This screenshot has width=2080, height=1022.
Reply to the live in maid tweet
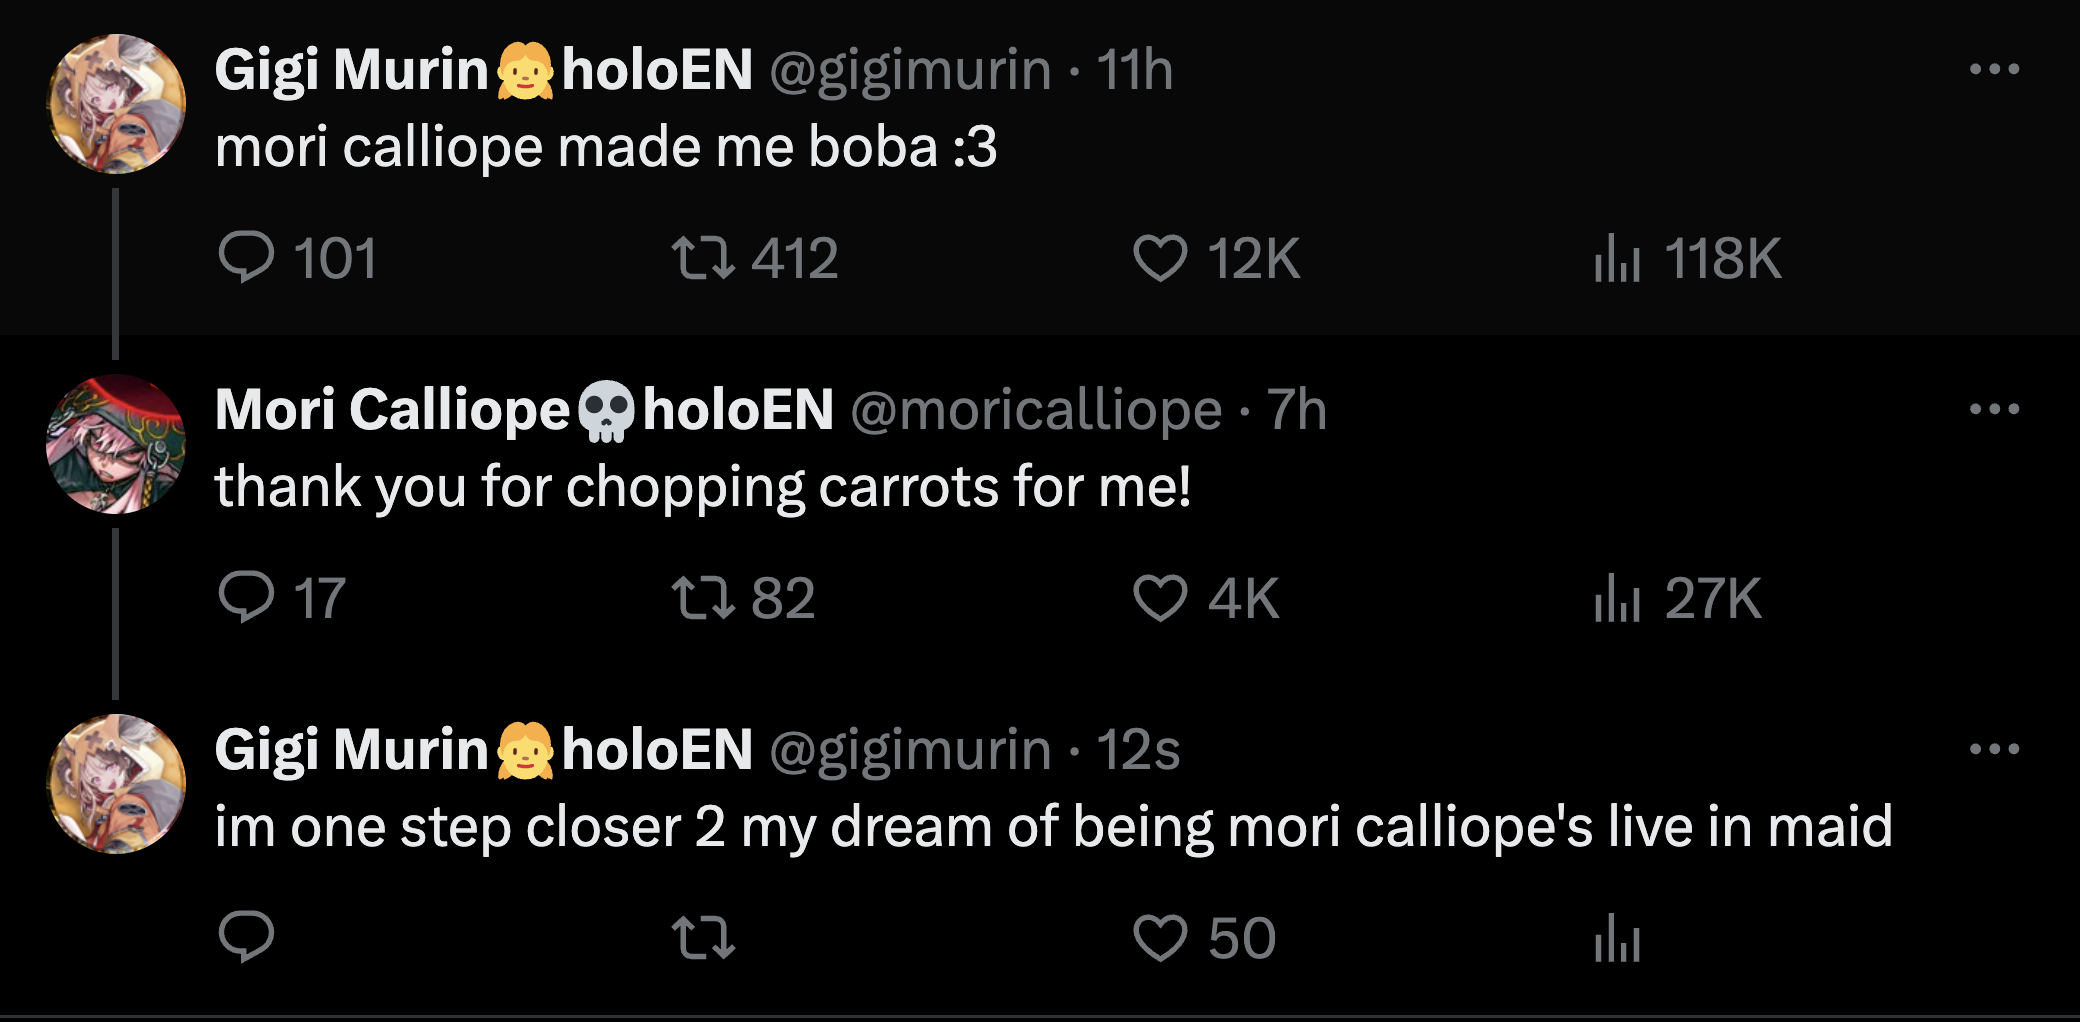pyautogui.click(x=246, y=937)
